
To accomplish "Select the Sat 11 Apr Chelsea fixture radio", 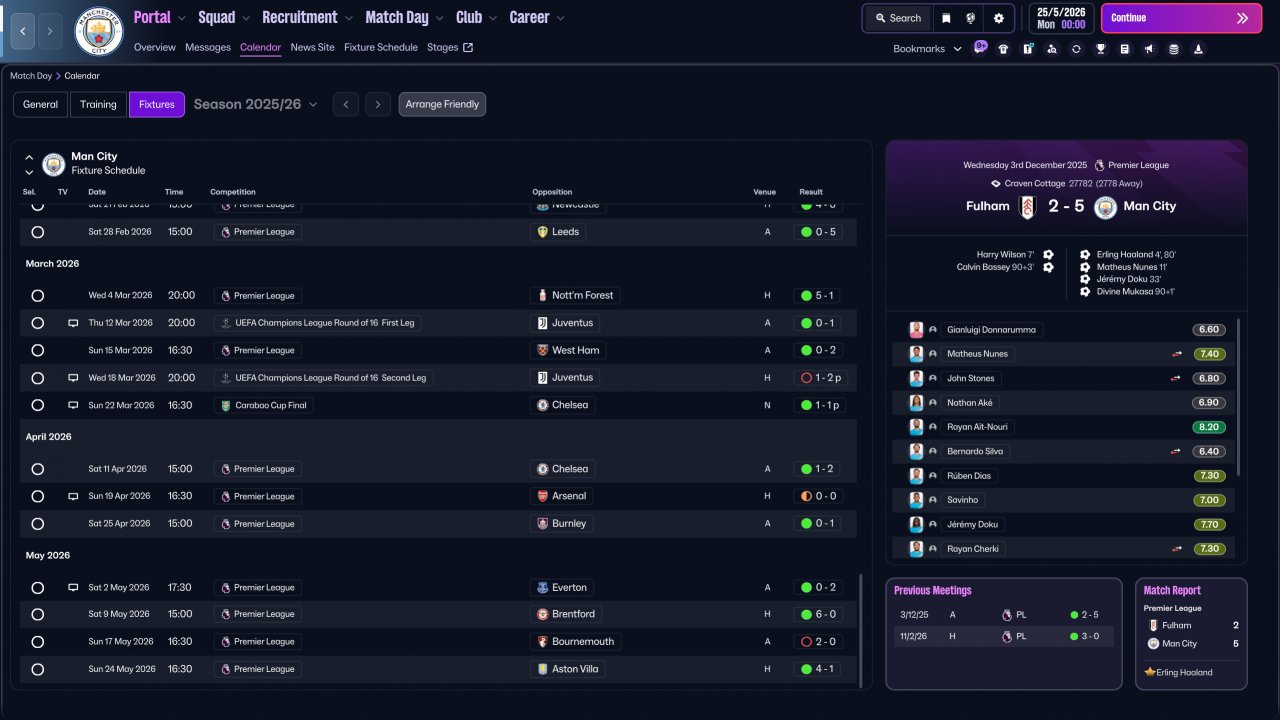I will point(38,469).
